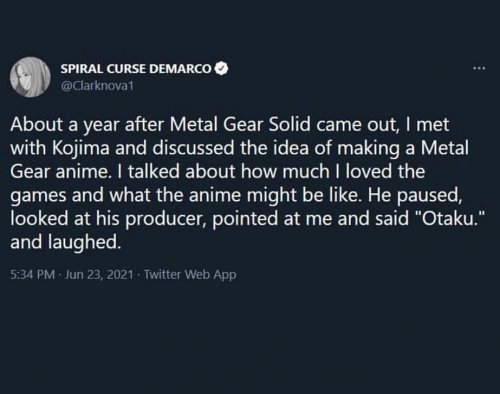The height and width of the screenshot is (394, 500).
Task: Click the 5:34 PM timestamp
Action: 33,275
